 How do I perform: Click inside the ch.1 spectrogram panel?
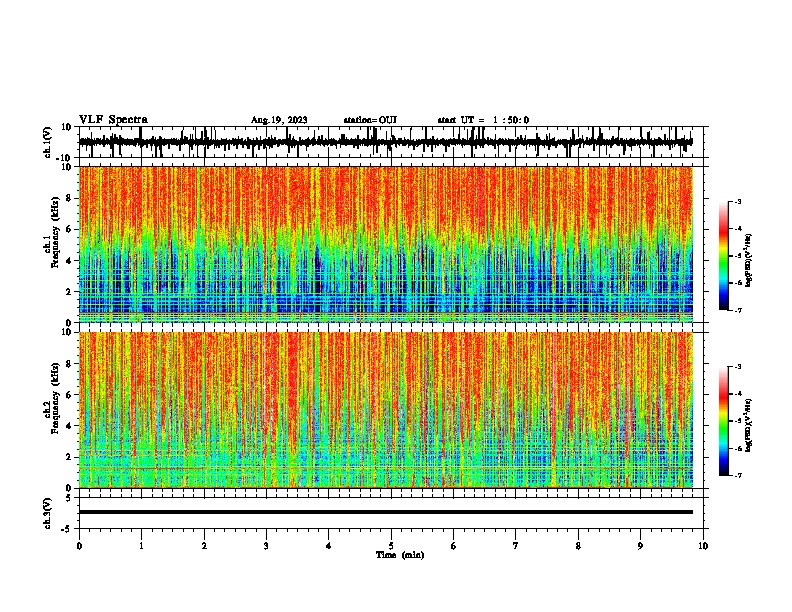pos(386,244)
